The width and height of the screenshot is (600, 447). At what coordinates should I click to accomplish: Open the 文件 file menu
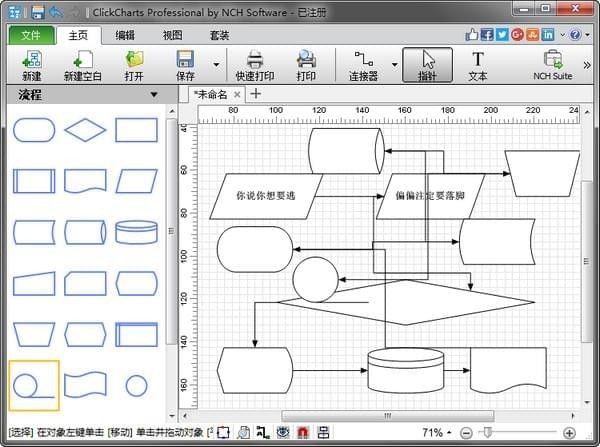pos(31,35)
